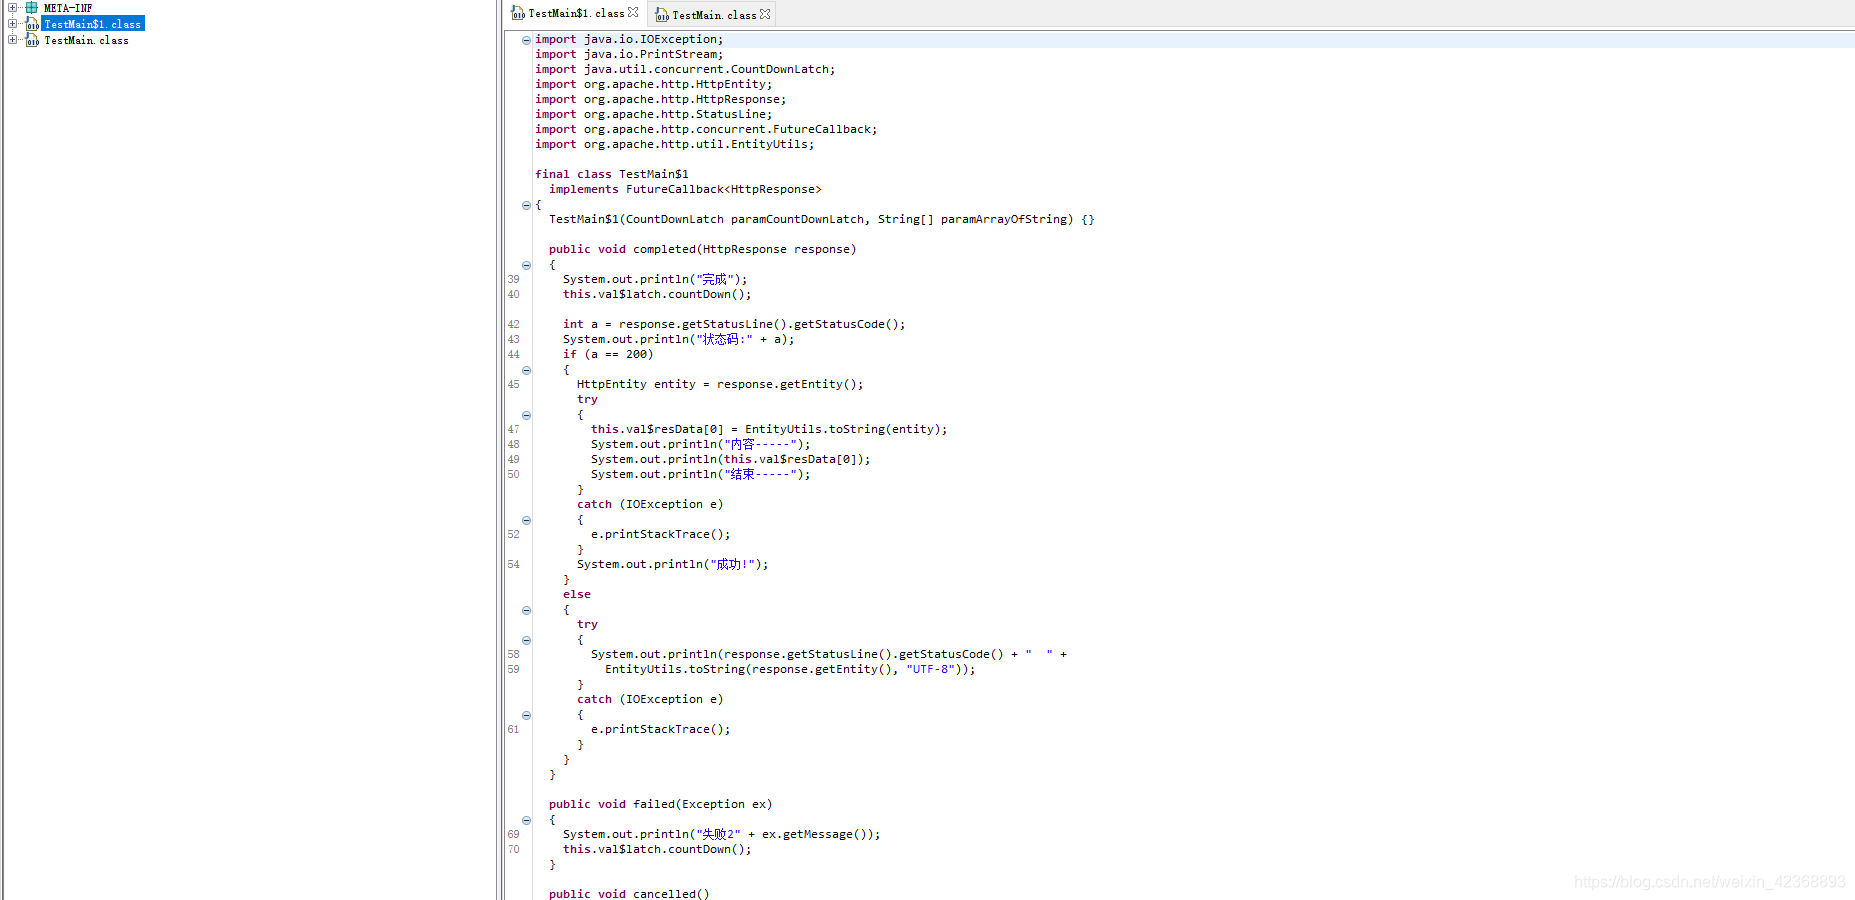Click 'public void completed' method signature
Image resolution: width=1855 pixels, height=900 pixels.
(703, 249)
